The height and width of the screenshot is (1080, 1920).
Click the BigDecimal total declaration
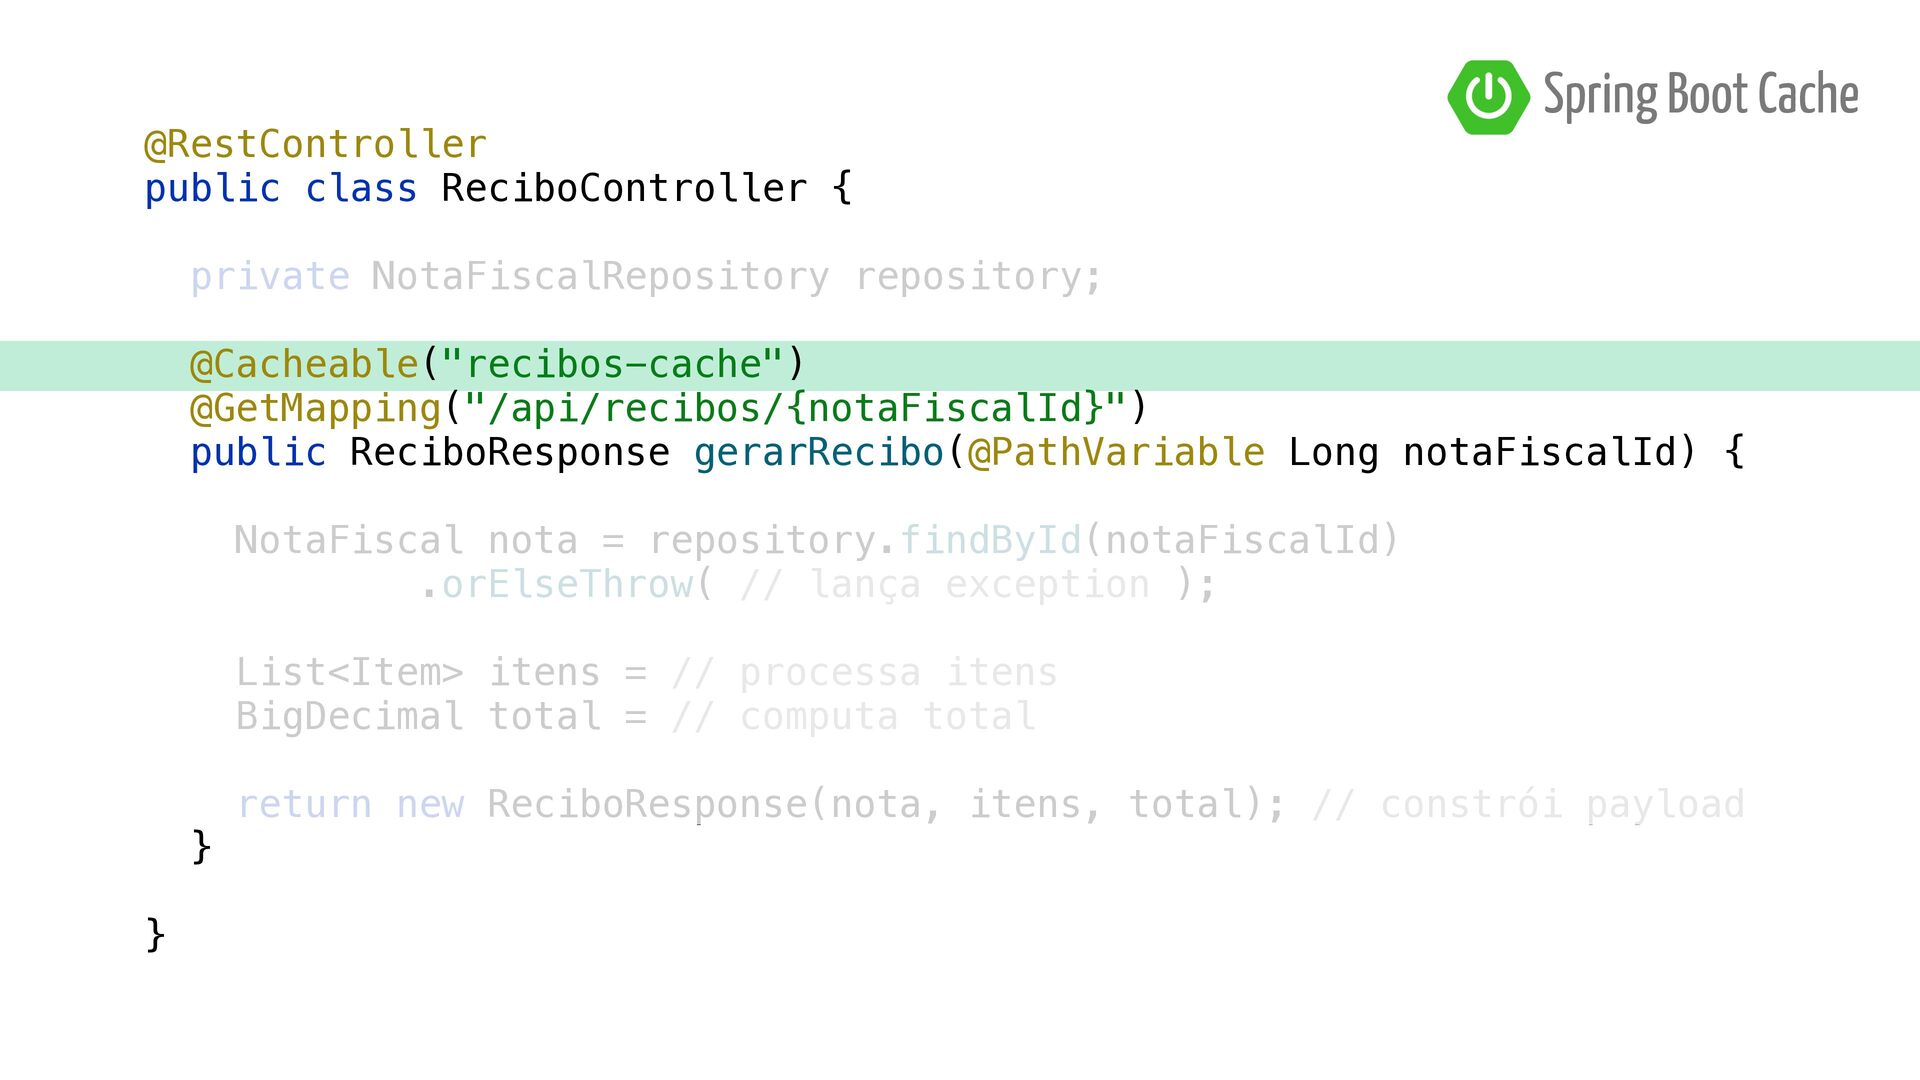[x=418, y=716]
